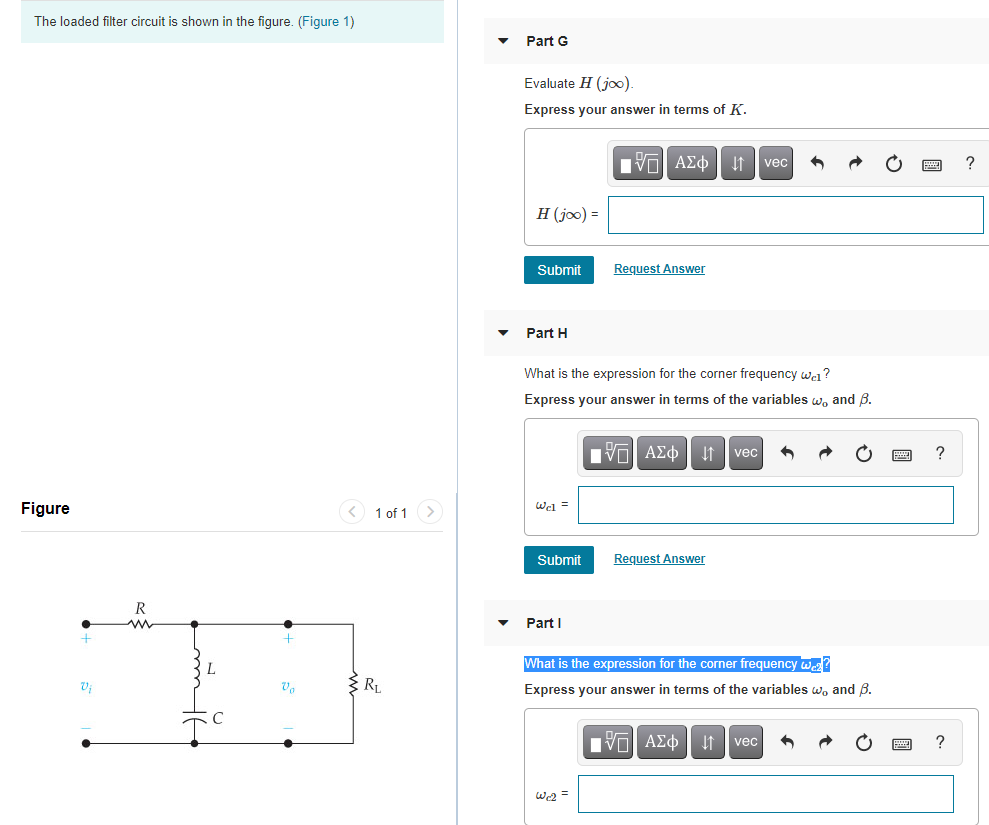989x825 pixels.
Task: Open the ΑΣφ symbols palette in Part I
Action: click(x=661, y=741)
